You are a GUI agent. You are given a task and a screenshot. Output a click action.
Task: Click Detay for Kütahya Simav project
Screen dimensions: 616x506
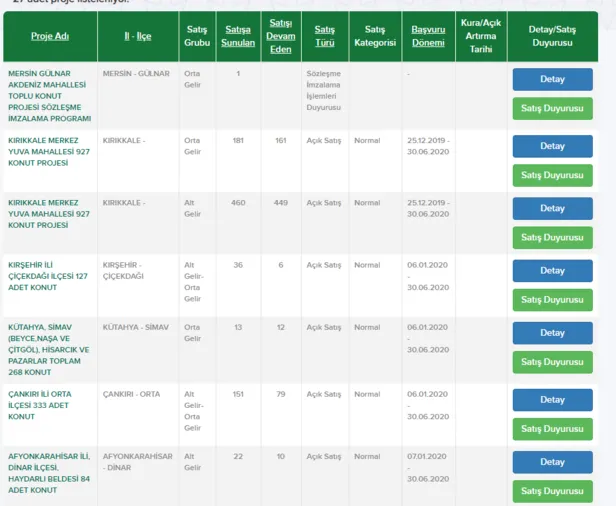pos(552,333)
